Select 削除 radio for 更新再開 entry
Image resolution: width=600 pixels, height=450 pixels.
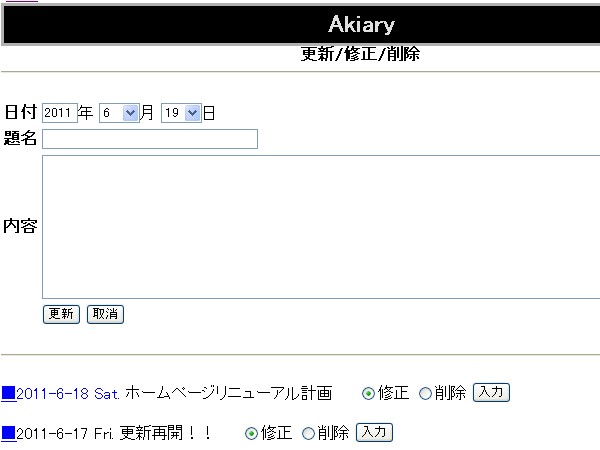[x=308, y=434]
